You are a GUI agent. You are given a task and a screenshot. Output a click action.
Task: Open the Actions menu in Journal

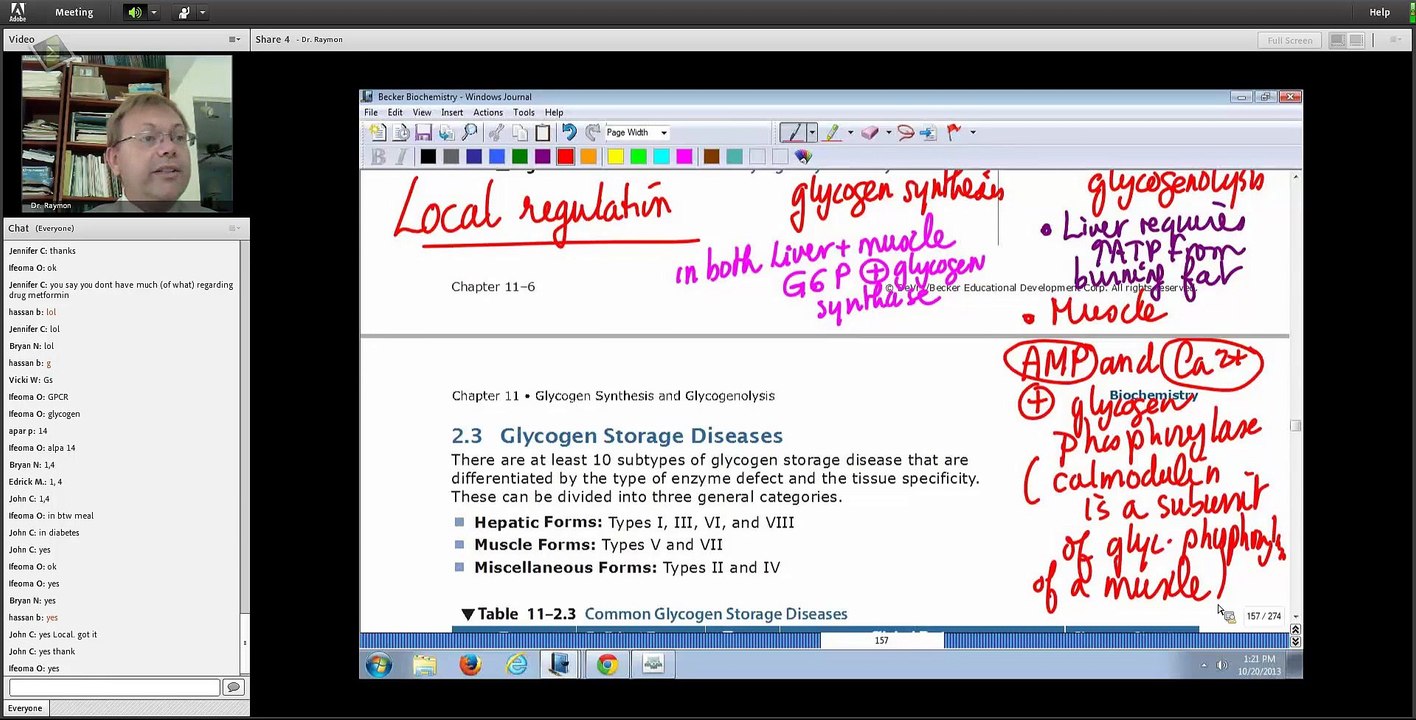click(488, 113)
